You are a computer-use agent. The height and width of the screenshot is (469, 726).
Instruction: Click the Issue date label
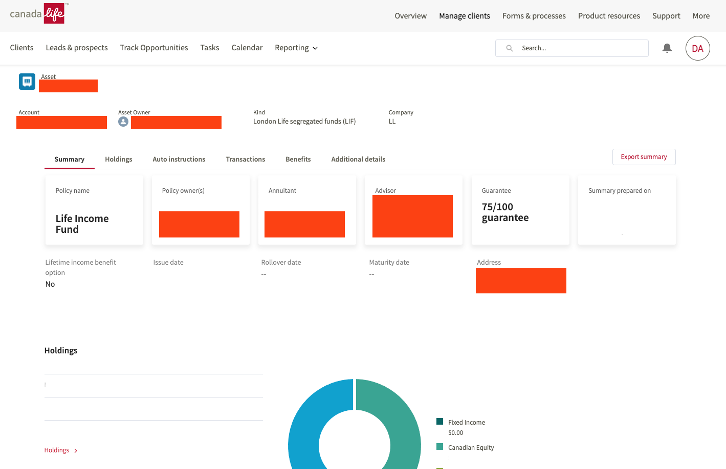[x=169, y=263]
